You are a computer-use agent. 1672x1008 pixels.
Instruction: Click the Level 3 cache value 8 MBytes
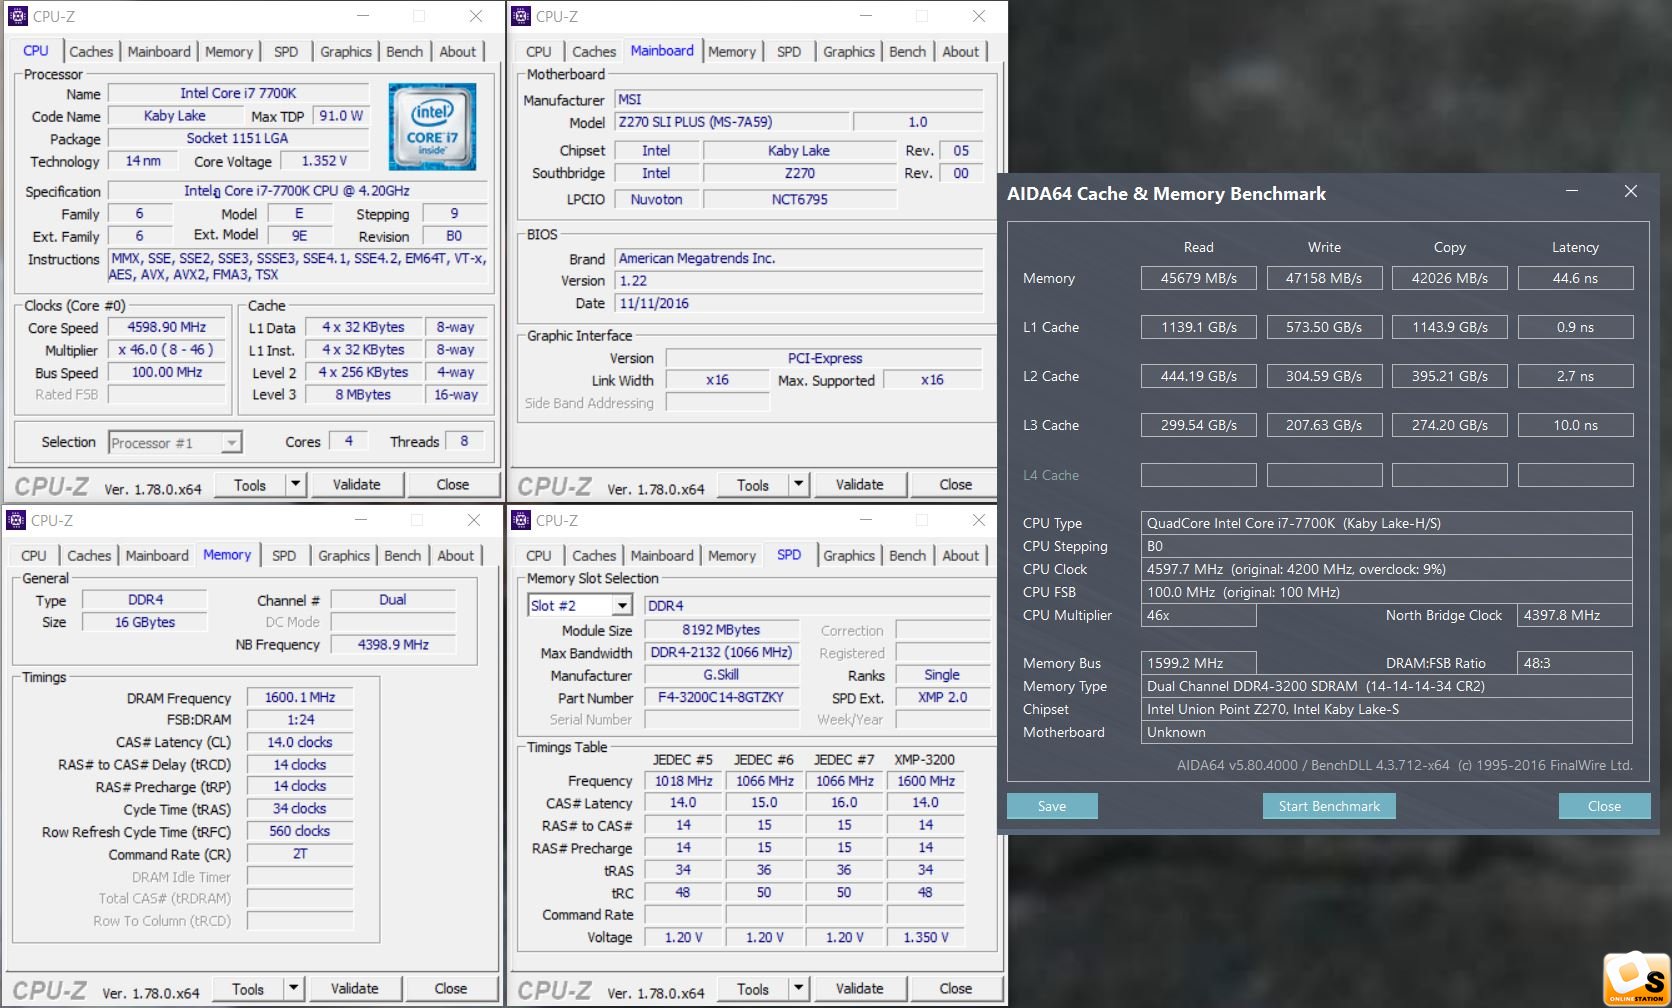[x=363, y=395]
